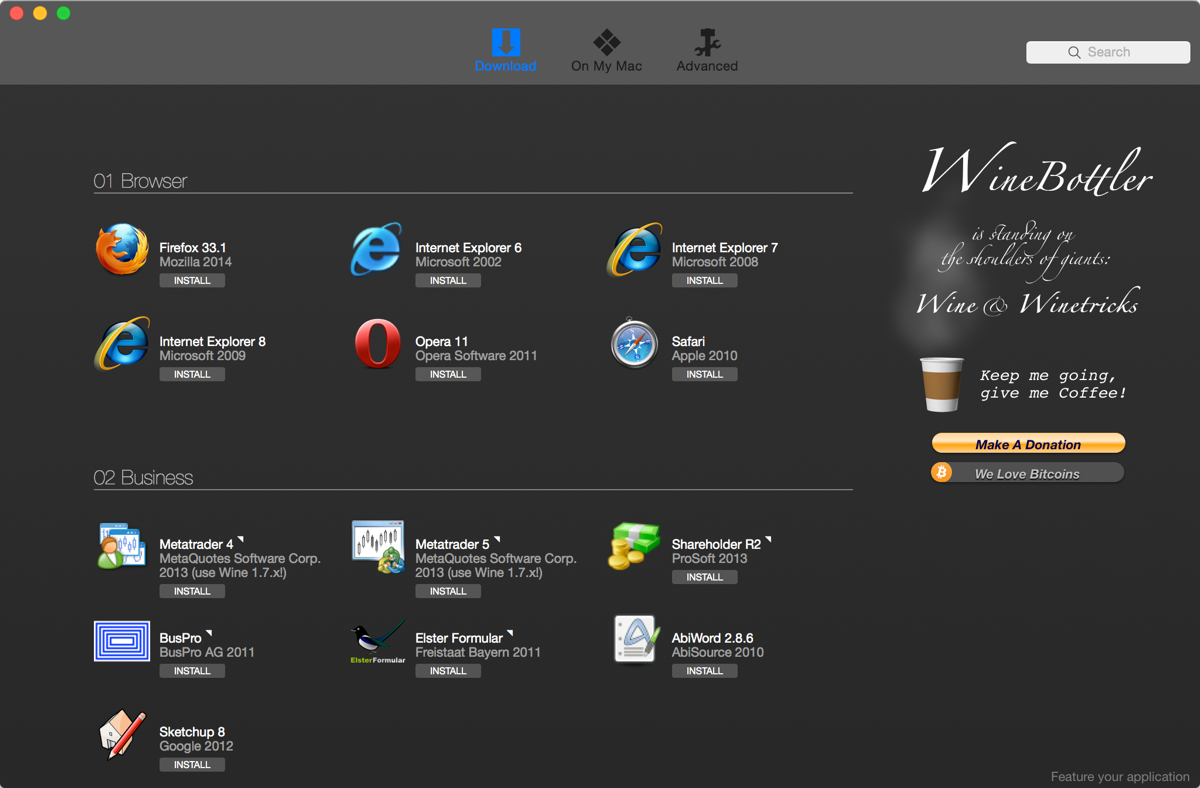Click the Opera Software 2011 text

(476, 356)
